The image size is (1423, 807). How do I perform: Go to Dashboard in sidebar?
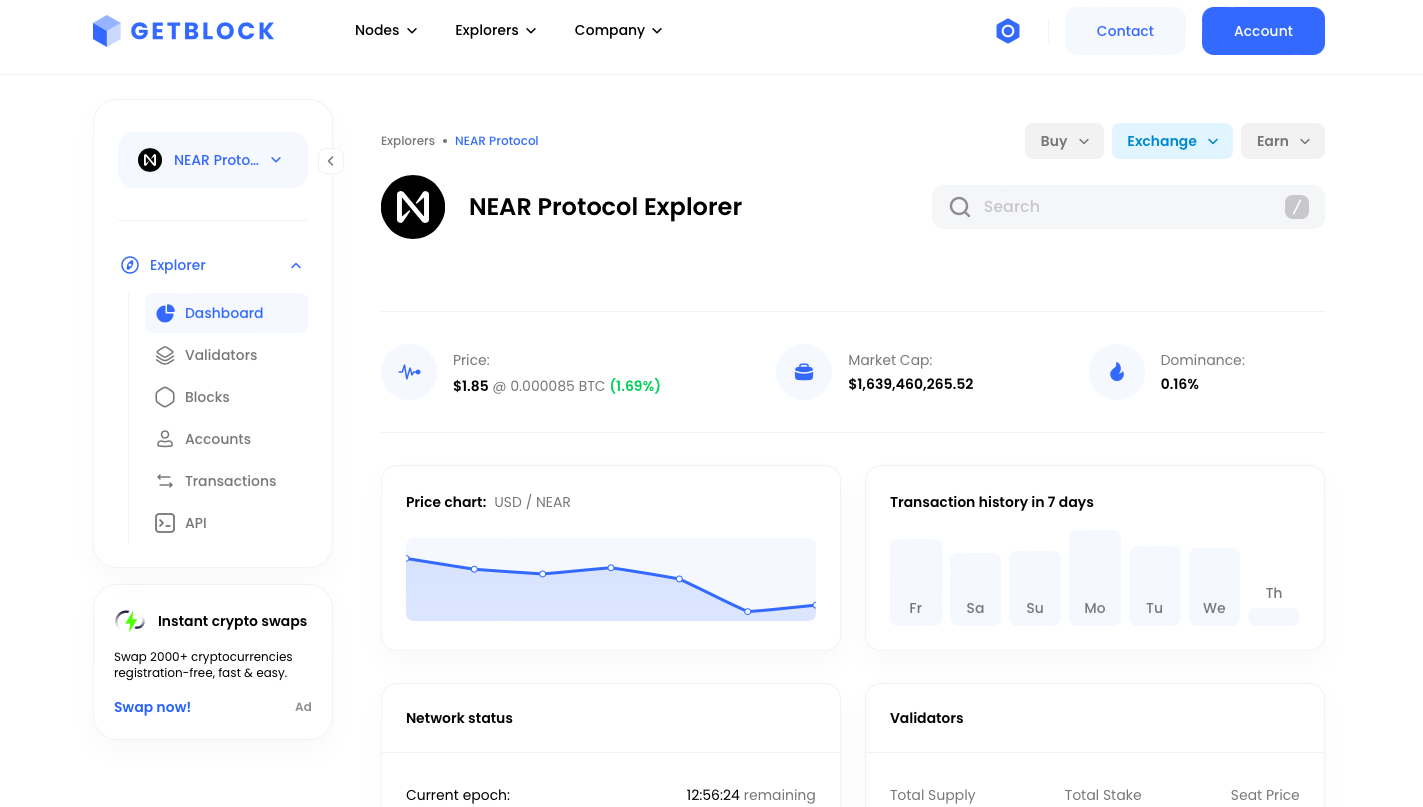pos(226,313)
